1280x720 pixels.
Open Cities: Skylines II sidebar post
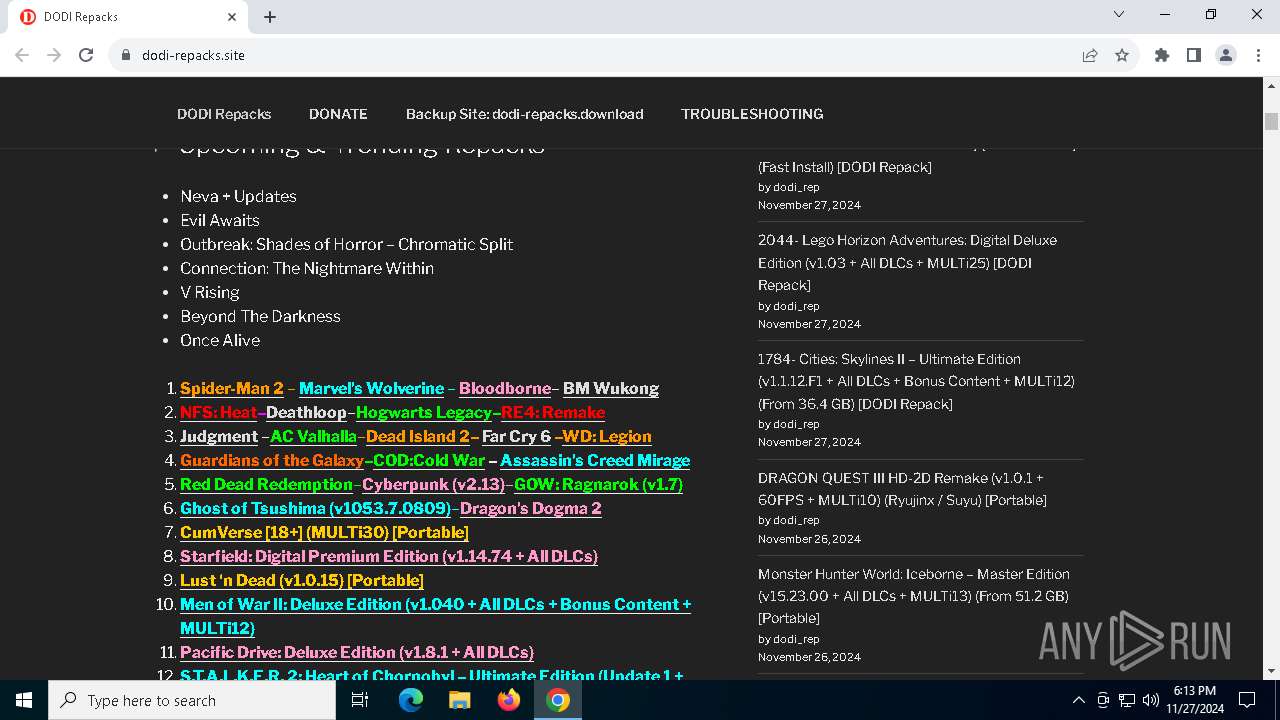pyautogui.click(x=916, y=381)
